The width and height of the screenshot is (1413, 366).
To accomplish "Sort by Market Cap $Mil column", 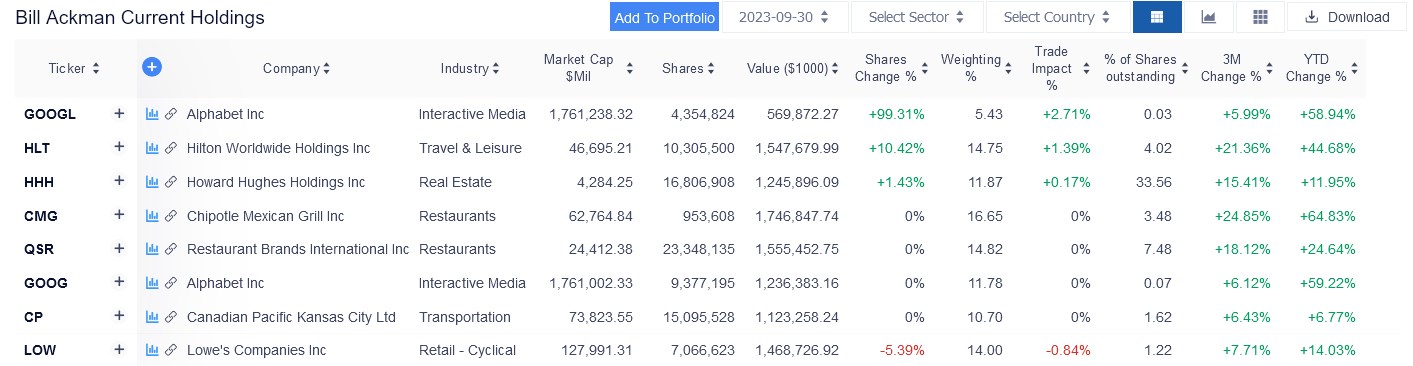I will click(x=588, y=68).
